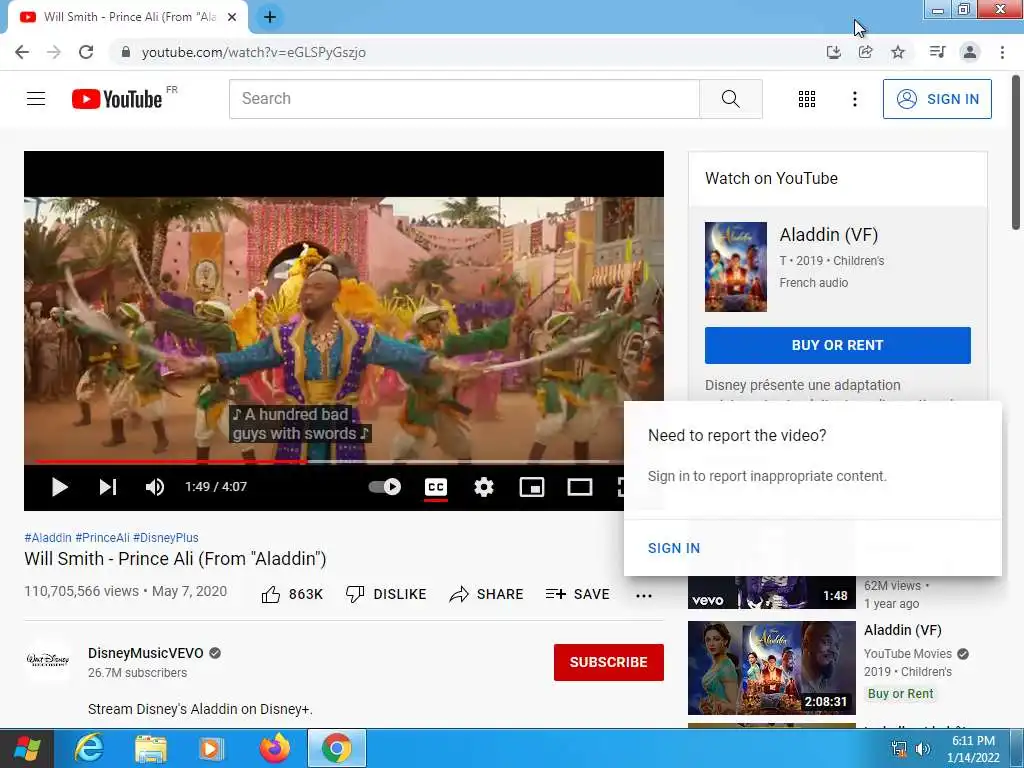This screenshot has height=768, width=1024.
Task: Click the DISLIKE button
Action: [386, 594]
